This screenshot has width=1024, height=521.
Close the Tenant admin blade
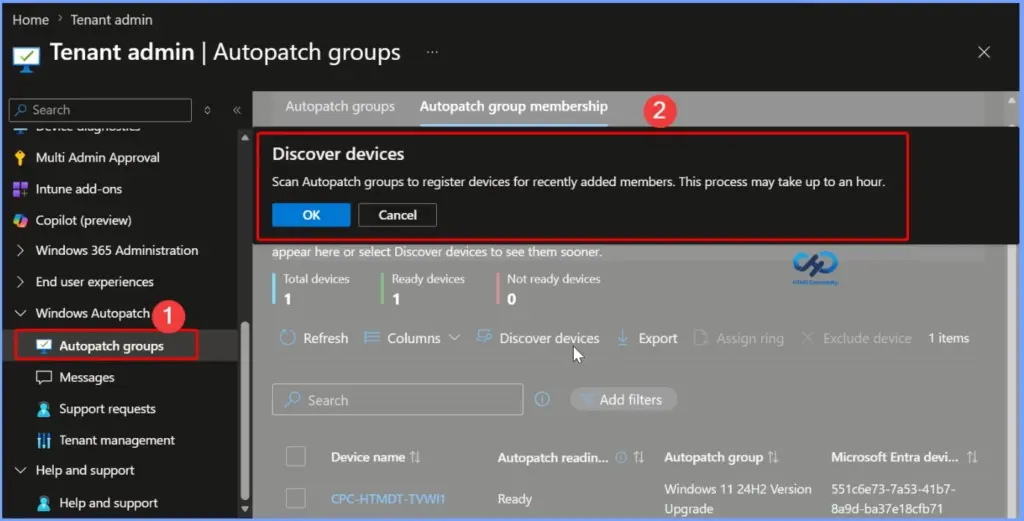(x=984, y=52)
